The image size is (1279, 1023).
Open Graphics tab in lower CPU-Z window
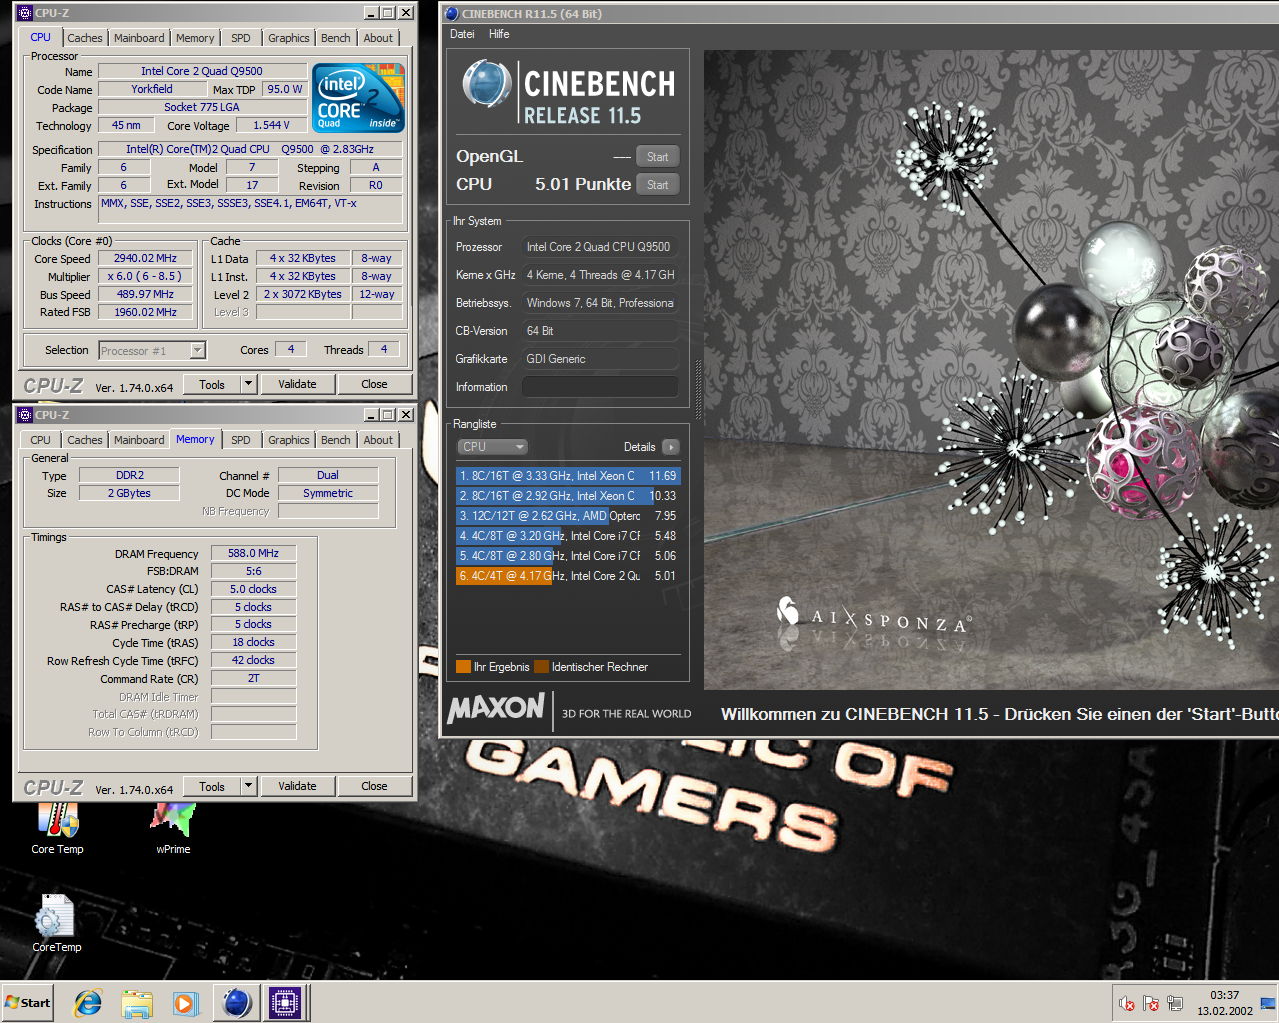point(289,440)
